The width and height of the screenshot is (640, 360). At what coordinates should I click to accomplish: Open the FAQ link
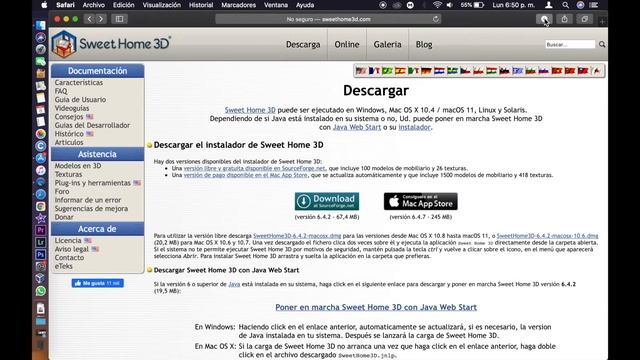coord(61,91)
